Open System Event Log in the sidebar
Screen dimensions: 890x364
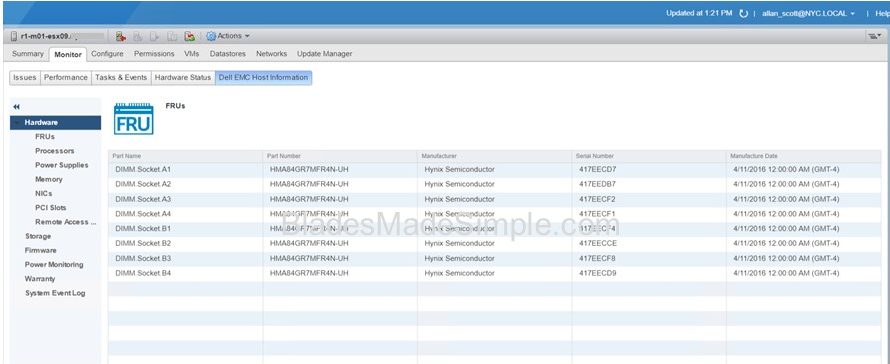pyautogui.click(x=55, y=293)
